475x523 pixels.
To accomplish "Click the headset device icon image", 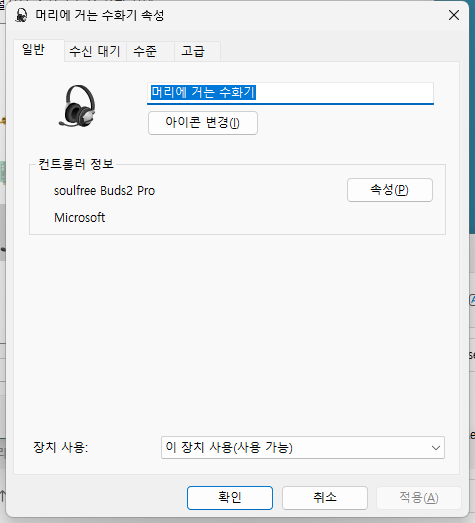I will 77,106.
